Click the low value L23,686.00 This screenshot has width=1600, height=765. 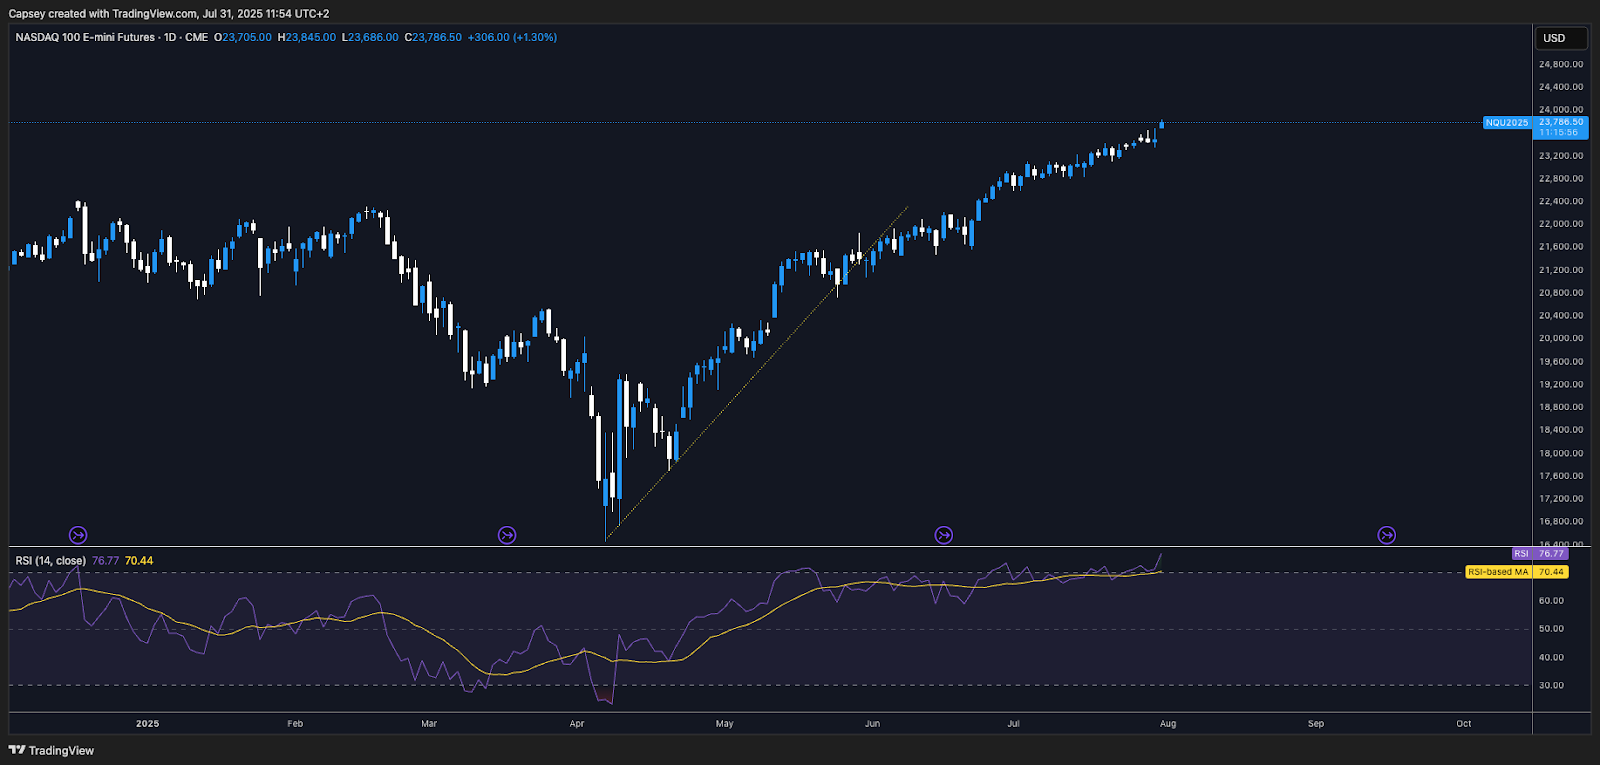370,37
